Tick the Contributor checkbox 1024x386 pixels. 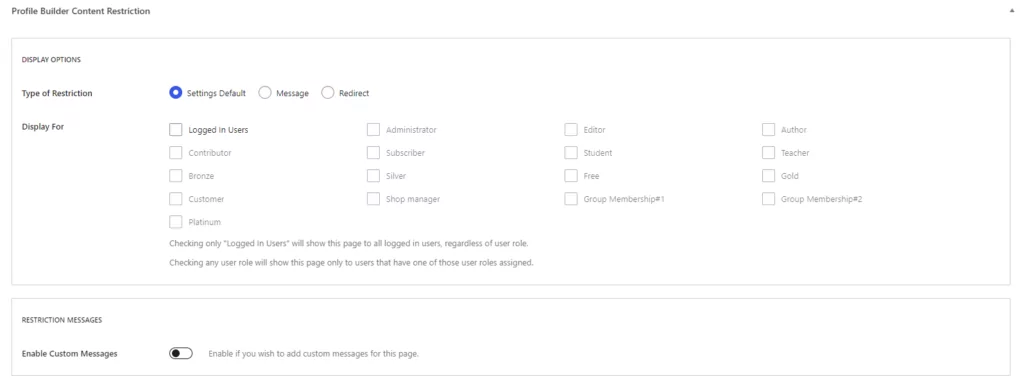(175, 153)
